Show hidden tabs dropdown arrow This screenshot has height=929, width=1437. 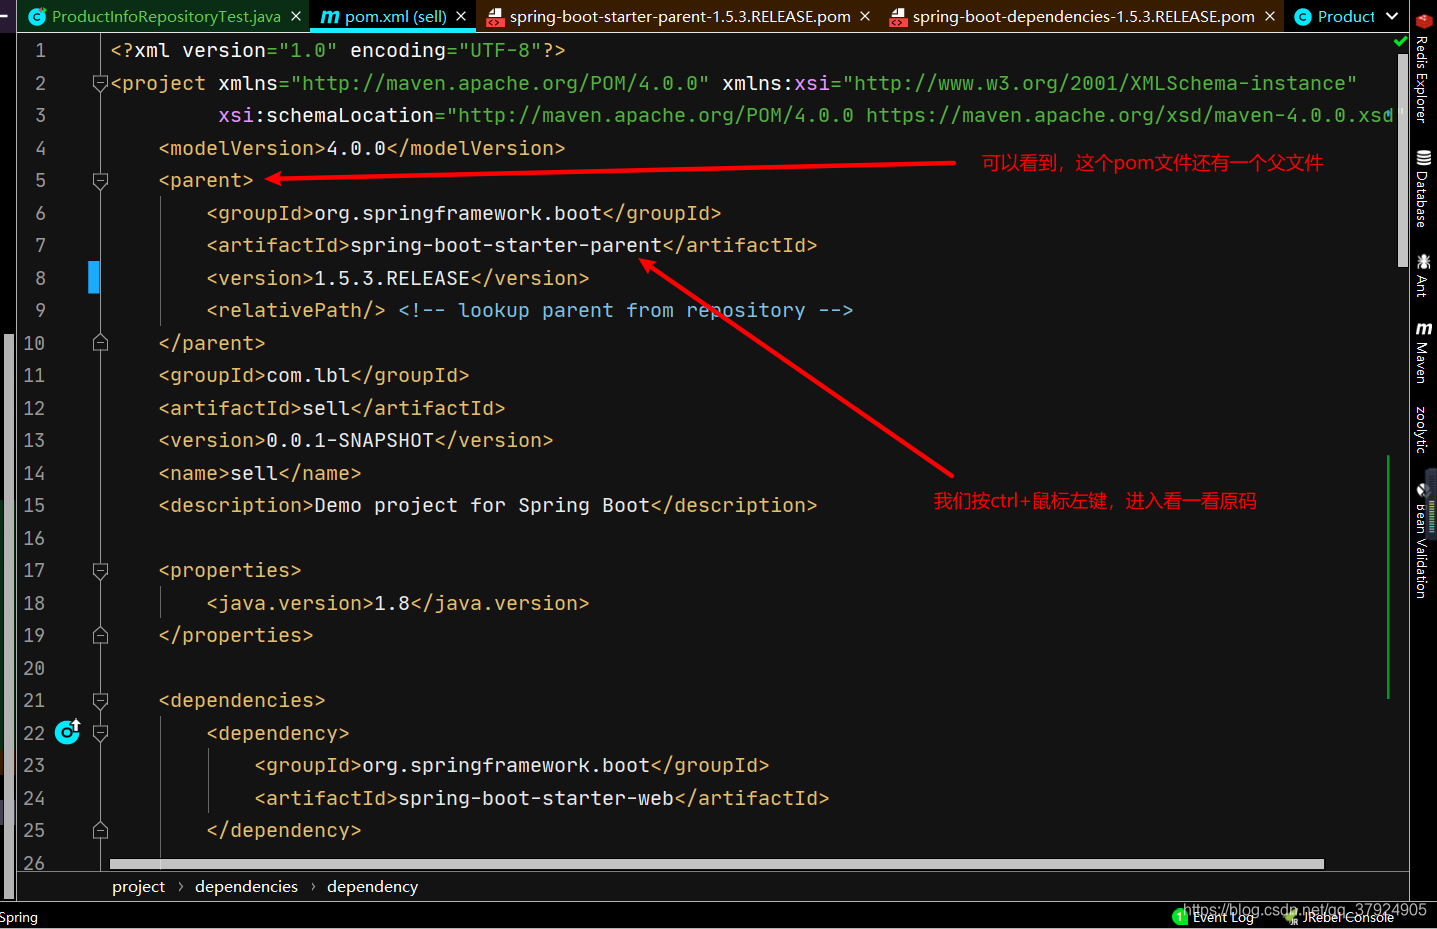(1392, 17)
